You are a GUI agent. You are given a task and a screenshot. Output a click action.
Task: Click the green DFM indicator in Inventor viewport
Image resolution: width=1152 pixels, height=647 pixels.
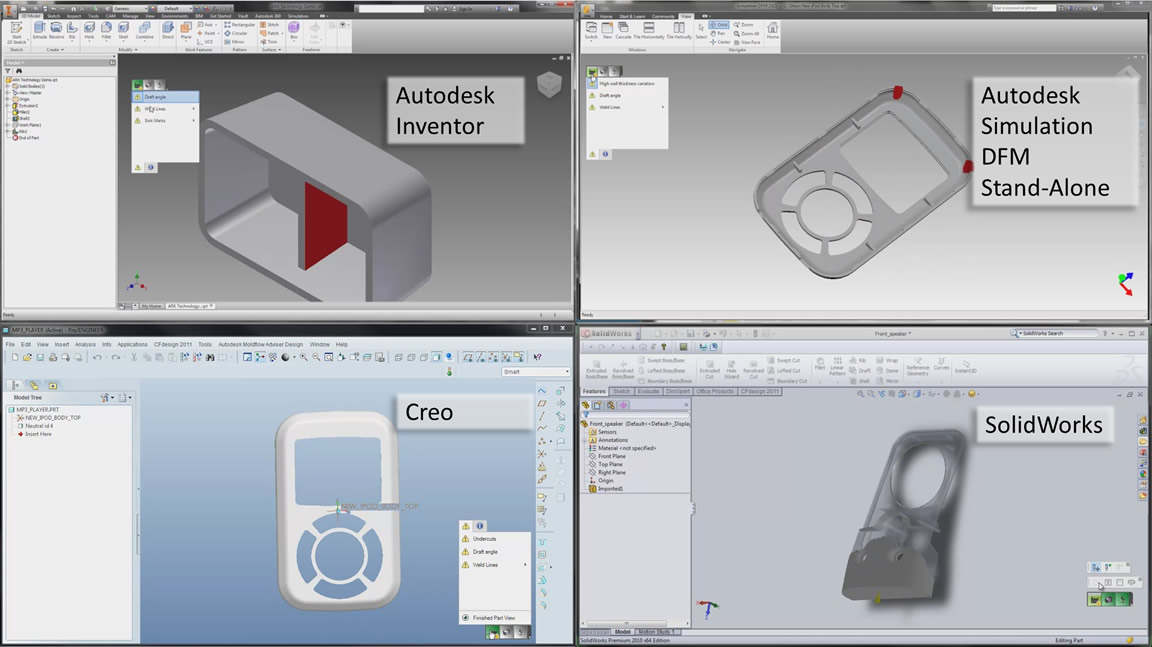pos(137,84)
